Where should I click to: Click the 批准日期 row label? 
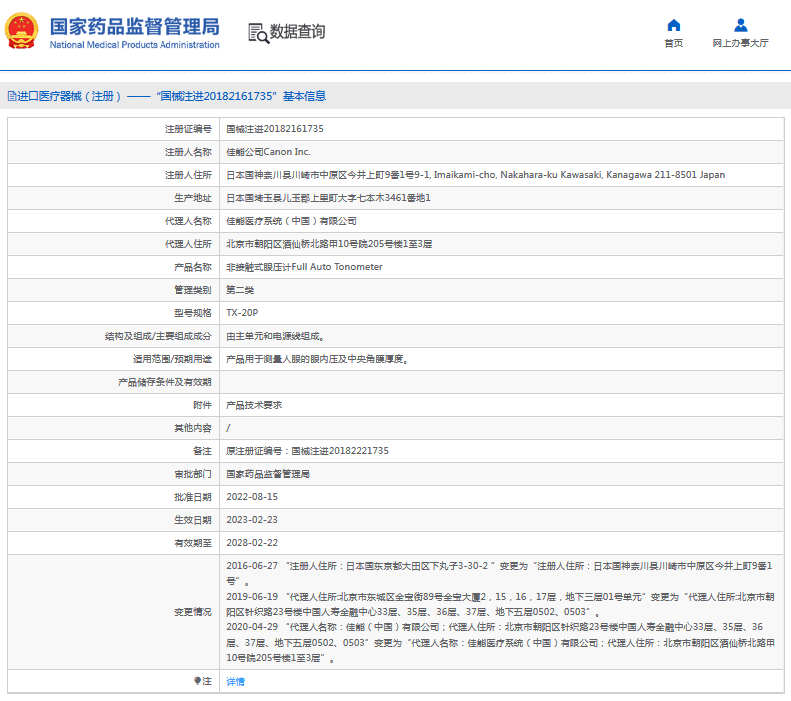193,497
